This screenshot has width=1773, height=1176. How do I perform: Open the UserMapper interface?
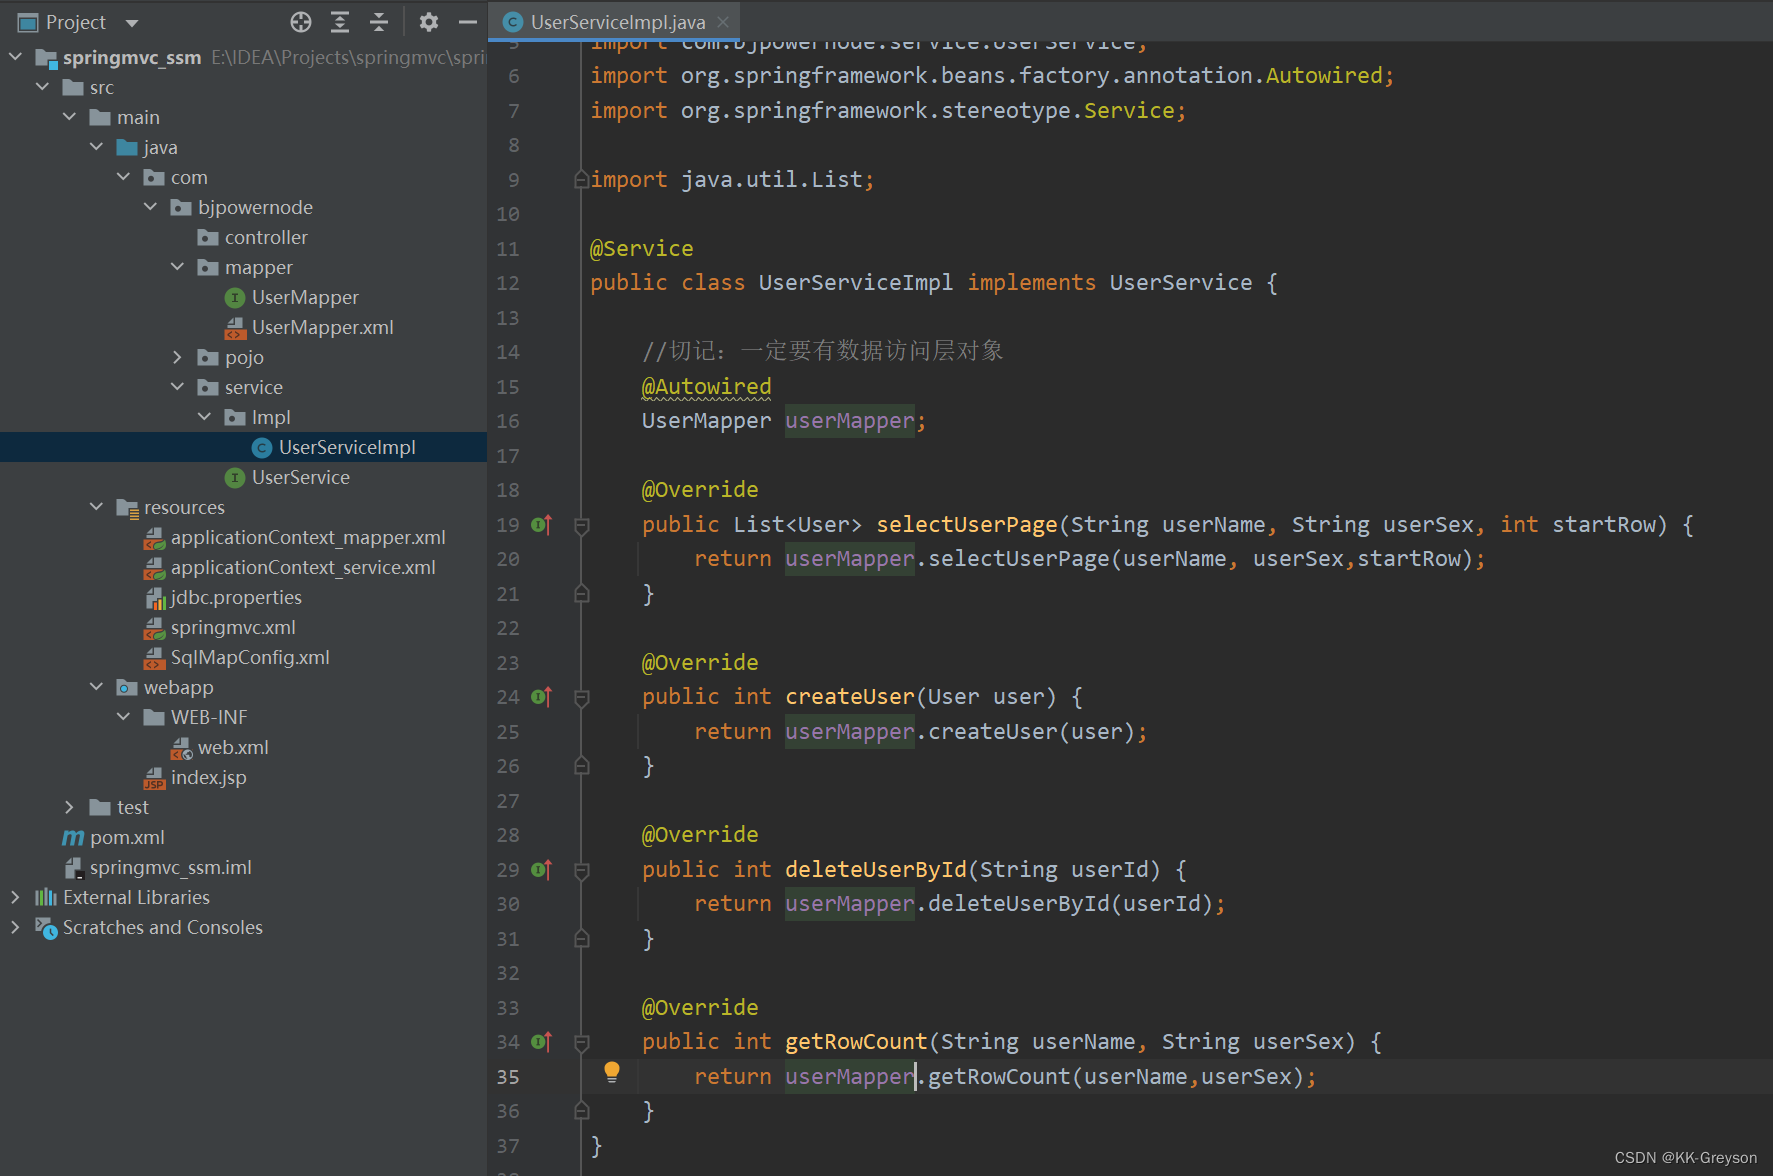pyautogui.click(x=304, y=297)
